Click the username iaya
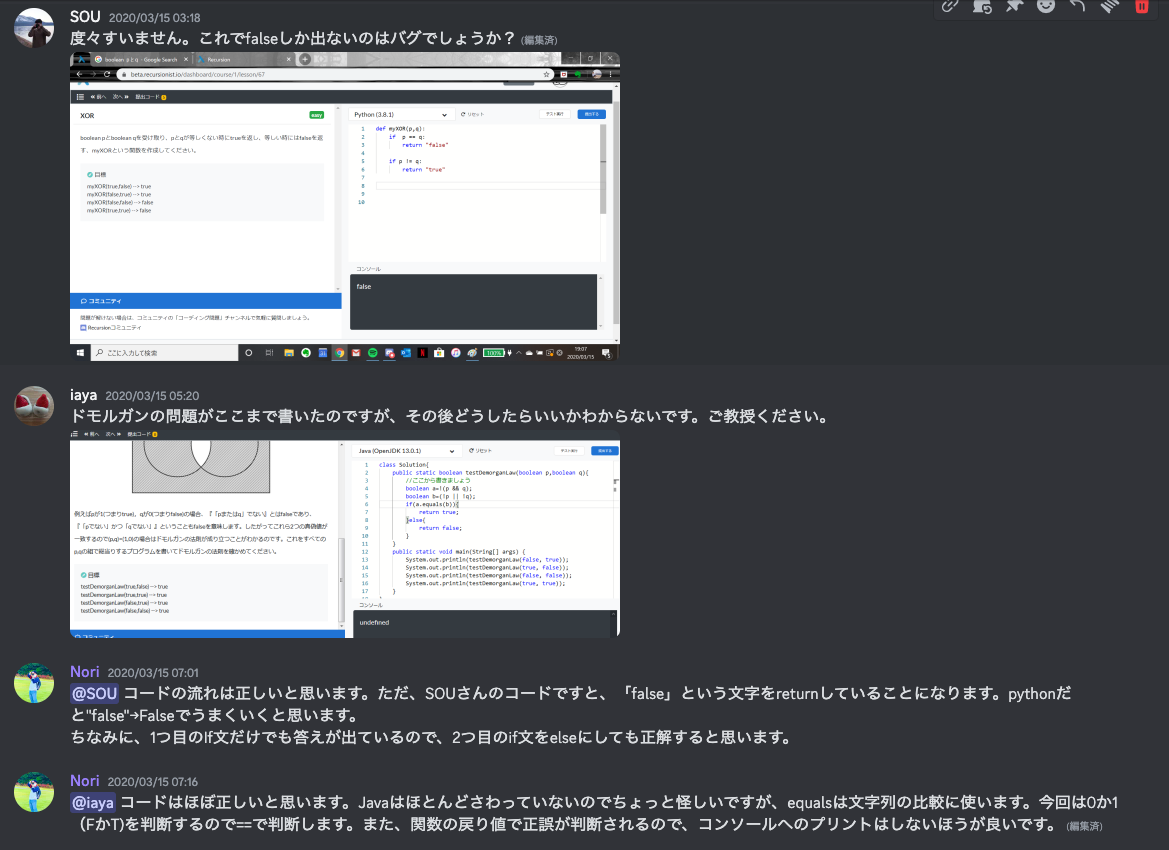 tap(84, 395)
